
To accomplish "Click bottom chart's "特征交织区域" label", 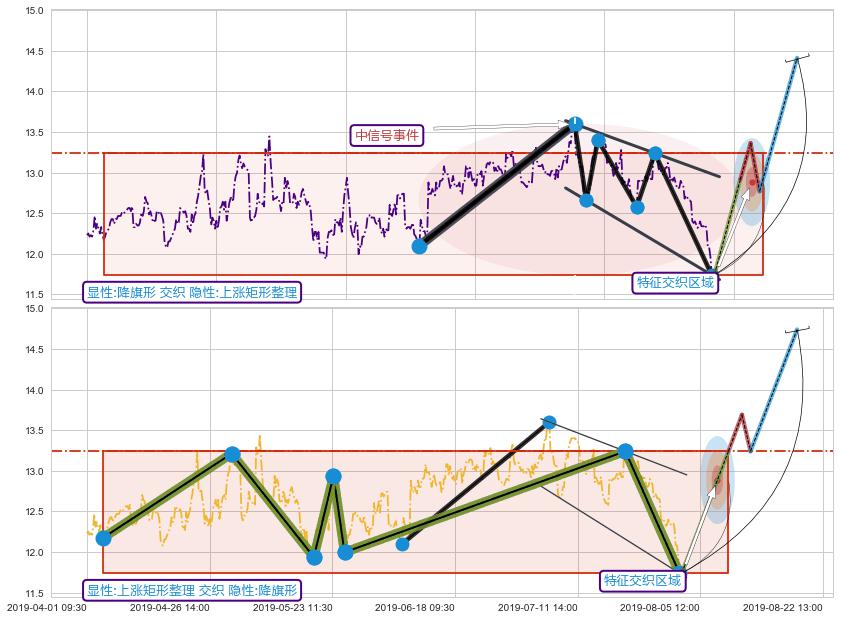I will pos(642,580).
